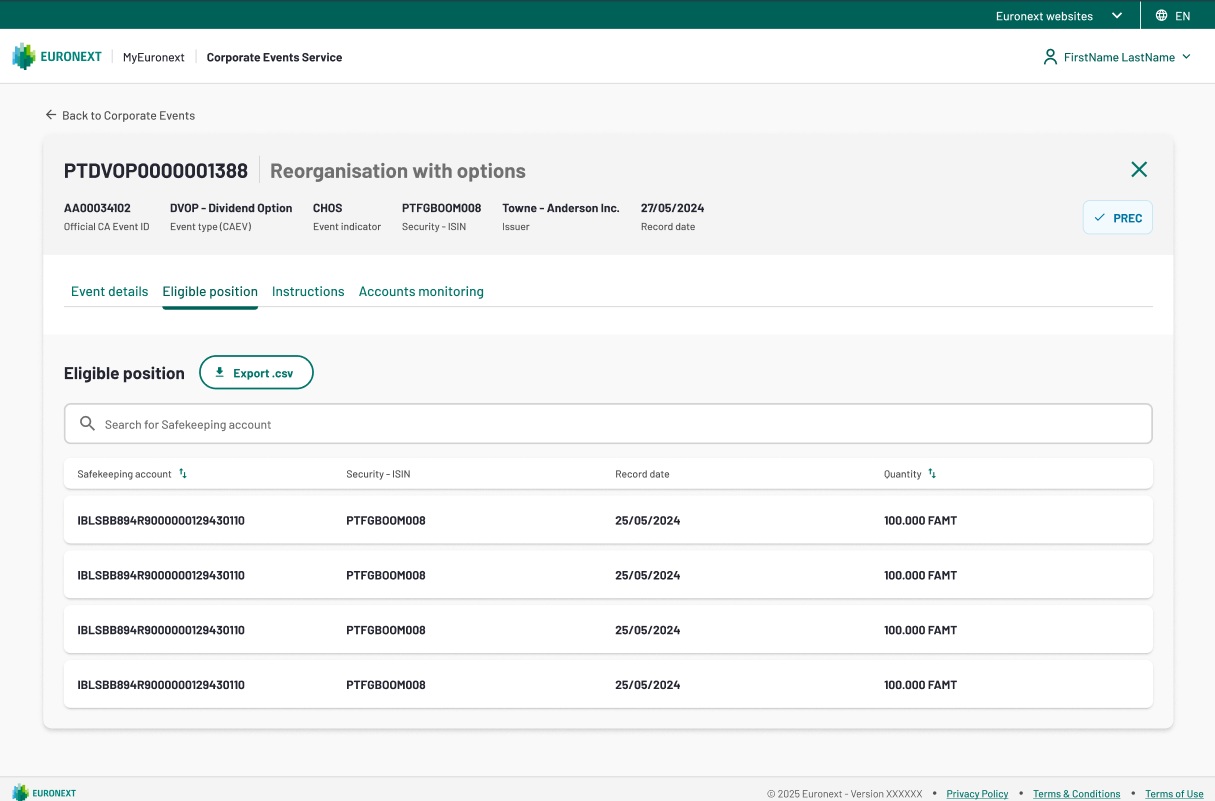Click the AA00034102 official CA event ID

click(97, 208)
